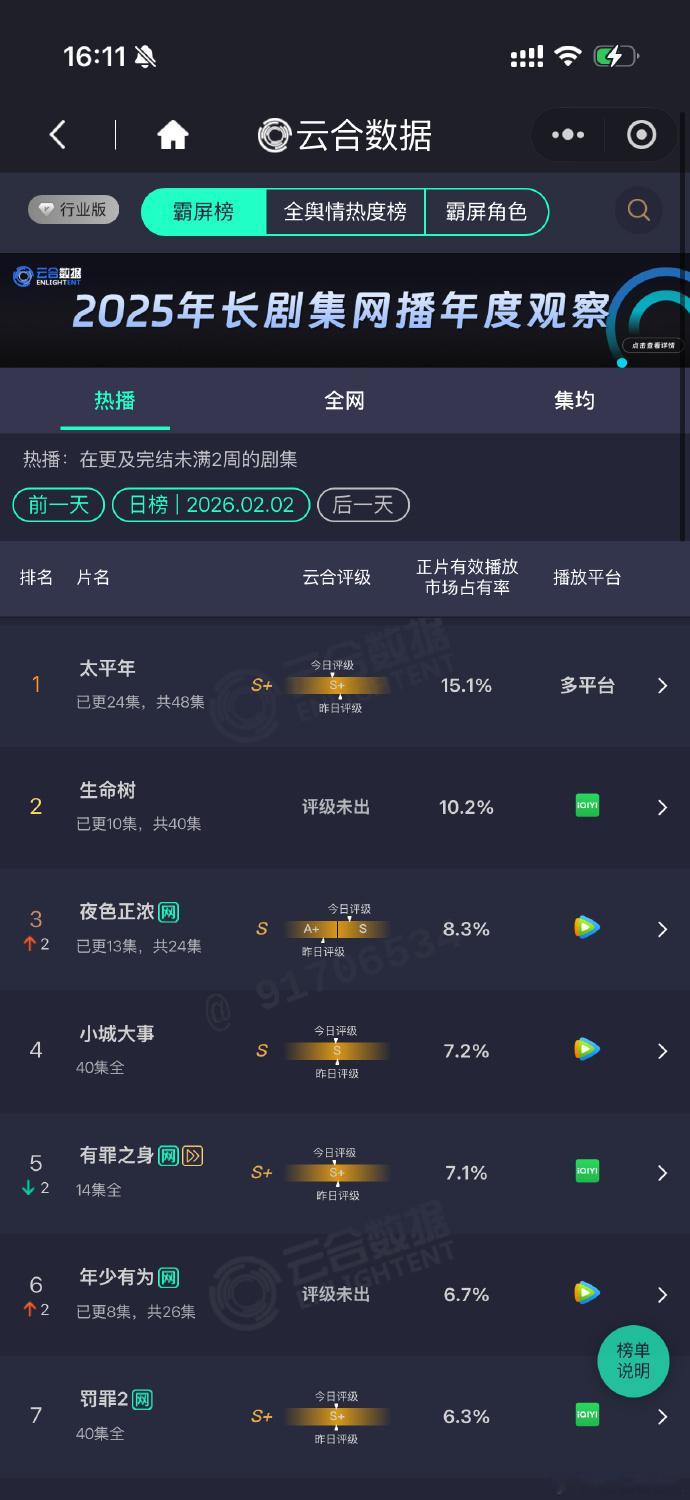Screen dimensions: 690x1500
Task: Go to the previous day with 前一天
Action: pos(57,505)
